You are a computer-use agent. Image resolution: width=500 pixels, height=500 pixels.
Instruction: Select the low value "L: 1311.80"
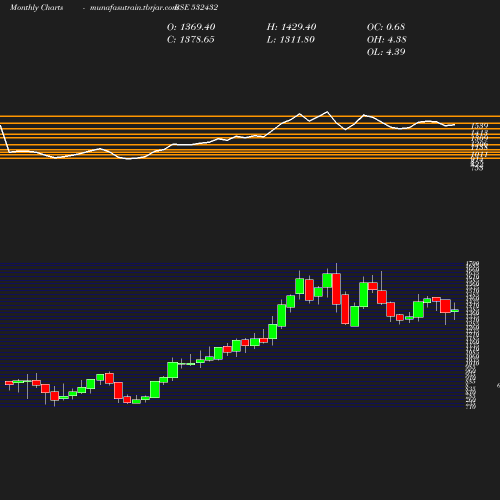(x=291, y=40)
